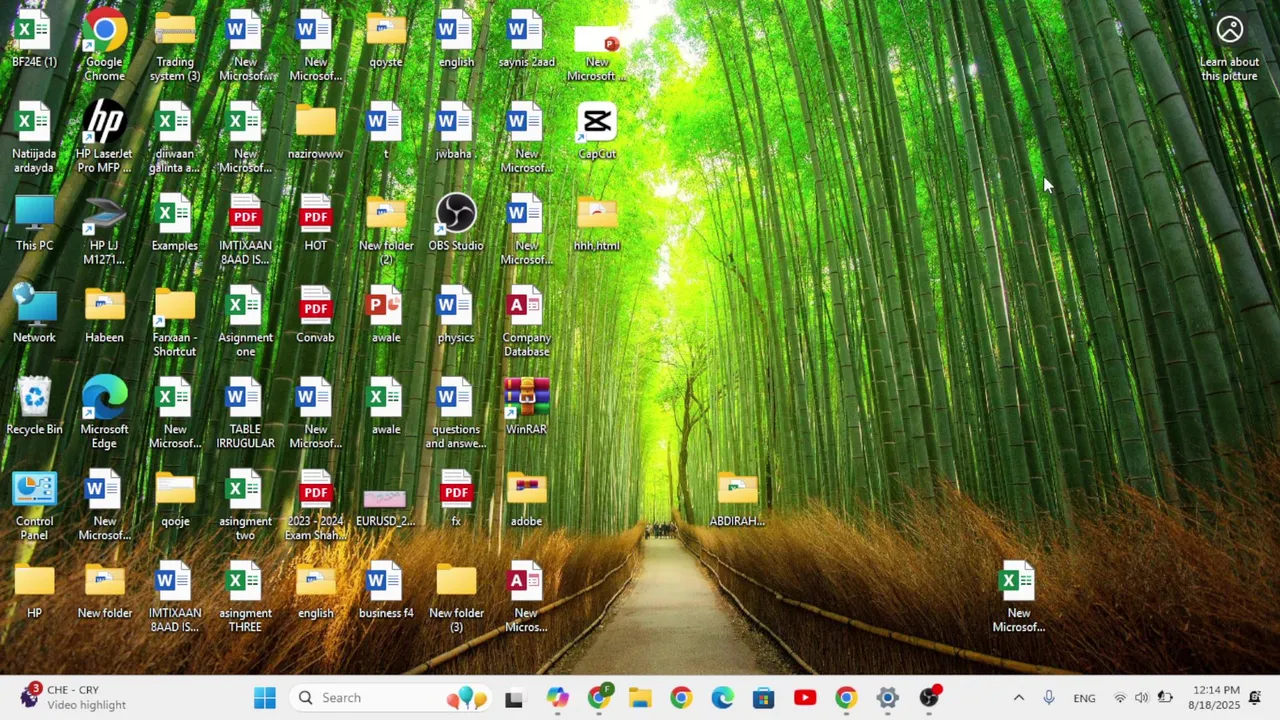Open YouTube from the taskbar
Viewport: 1280px width, 720px height.
click(x=805, y=698)
